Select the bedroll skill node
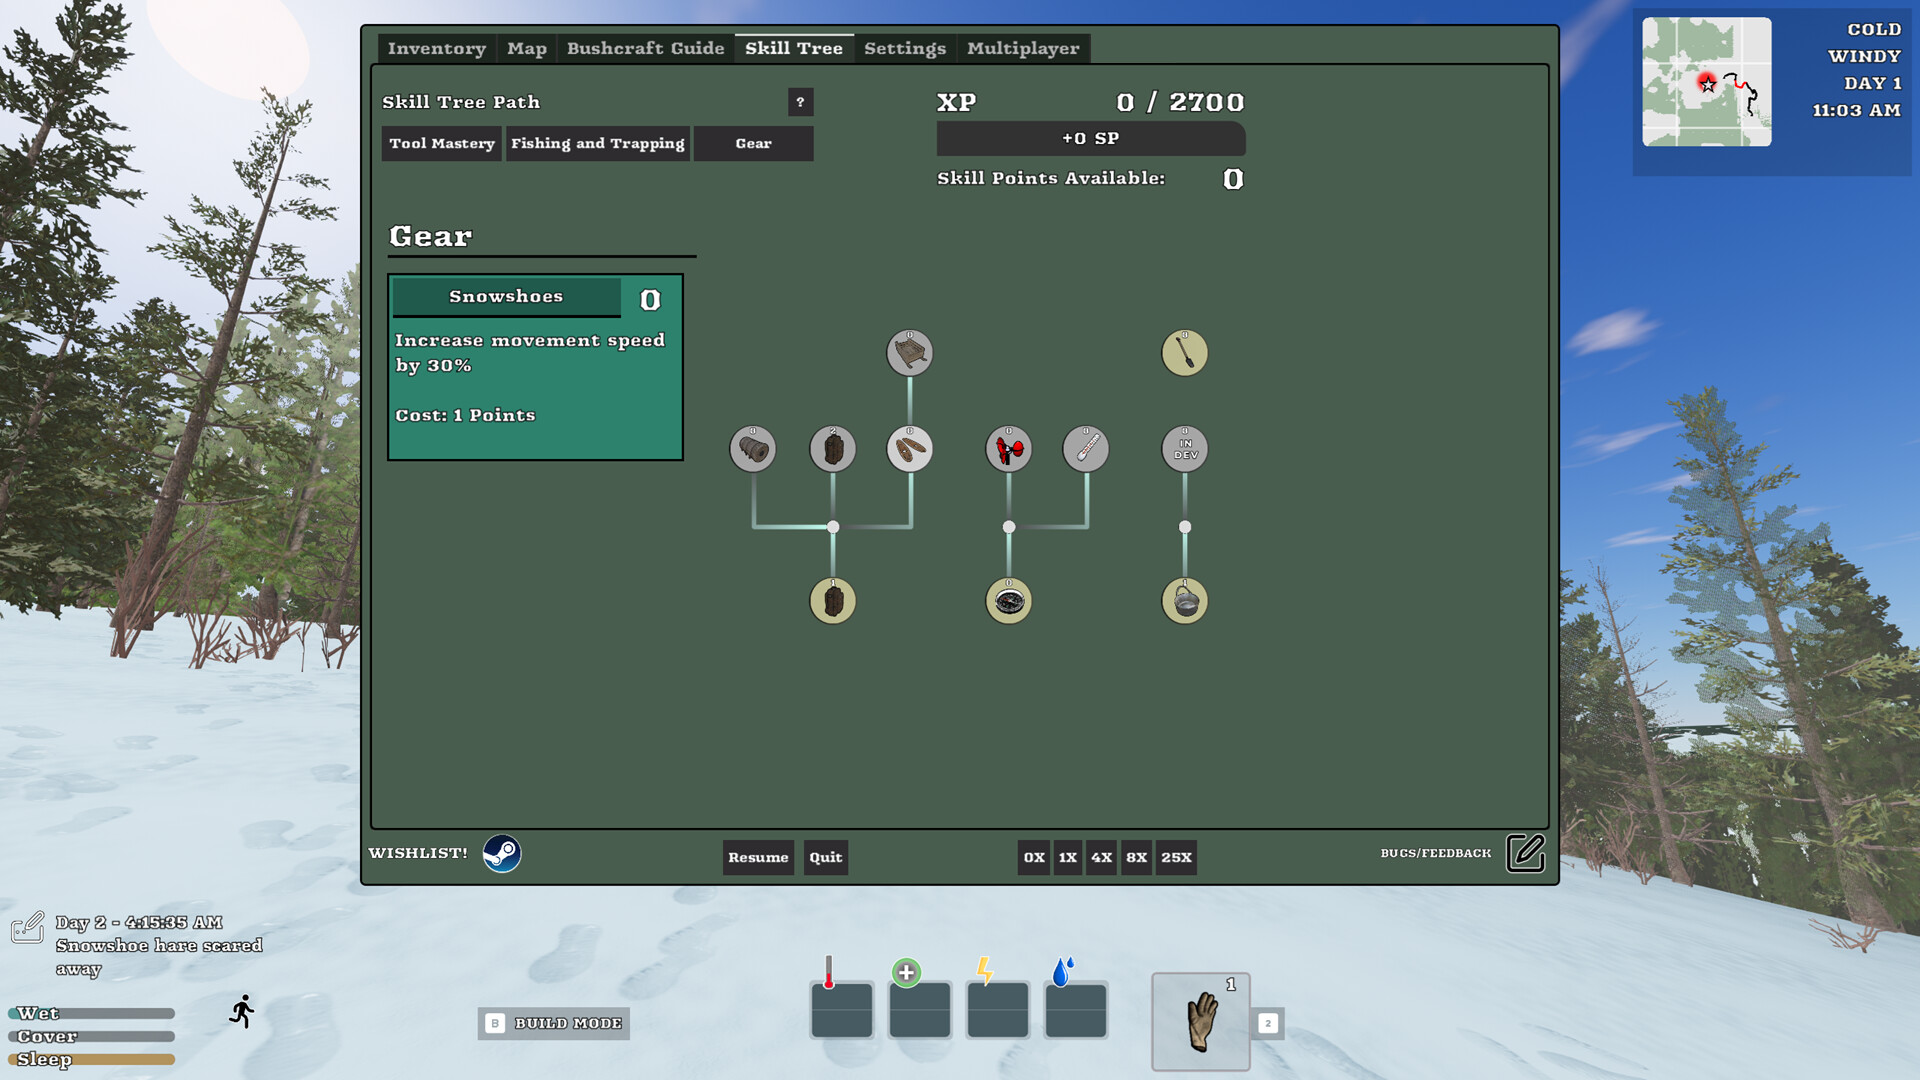 point(752,449)
